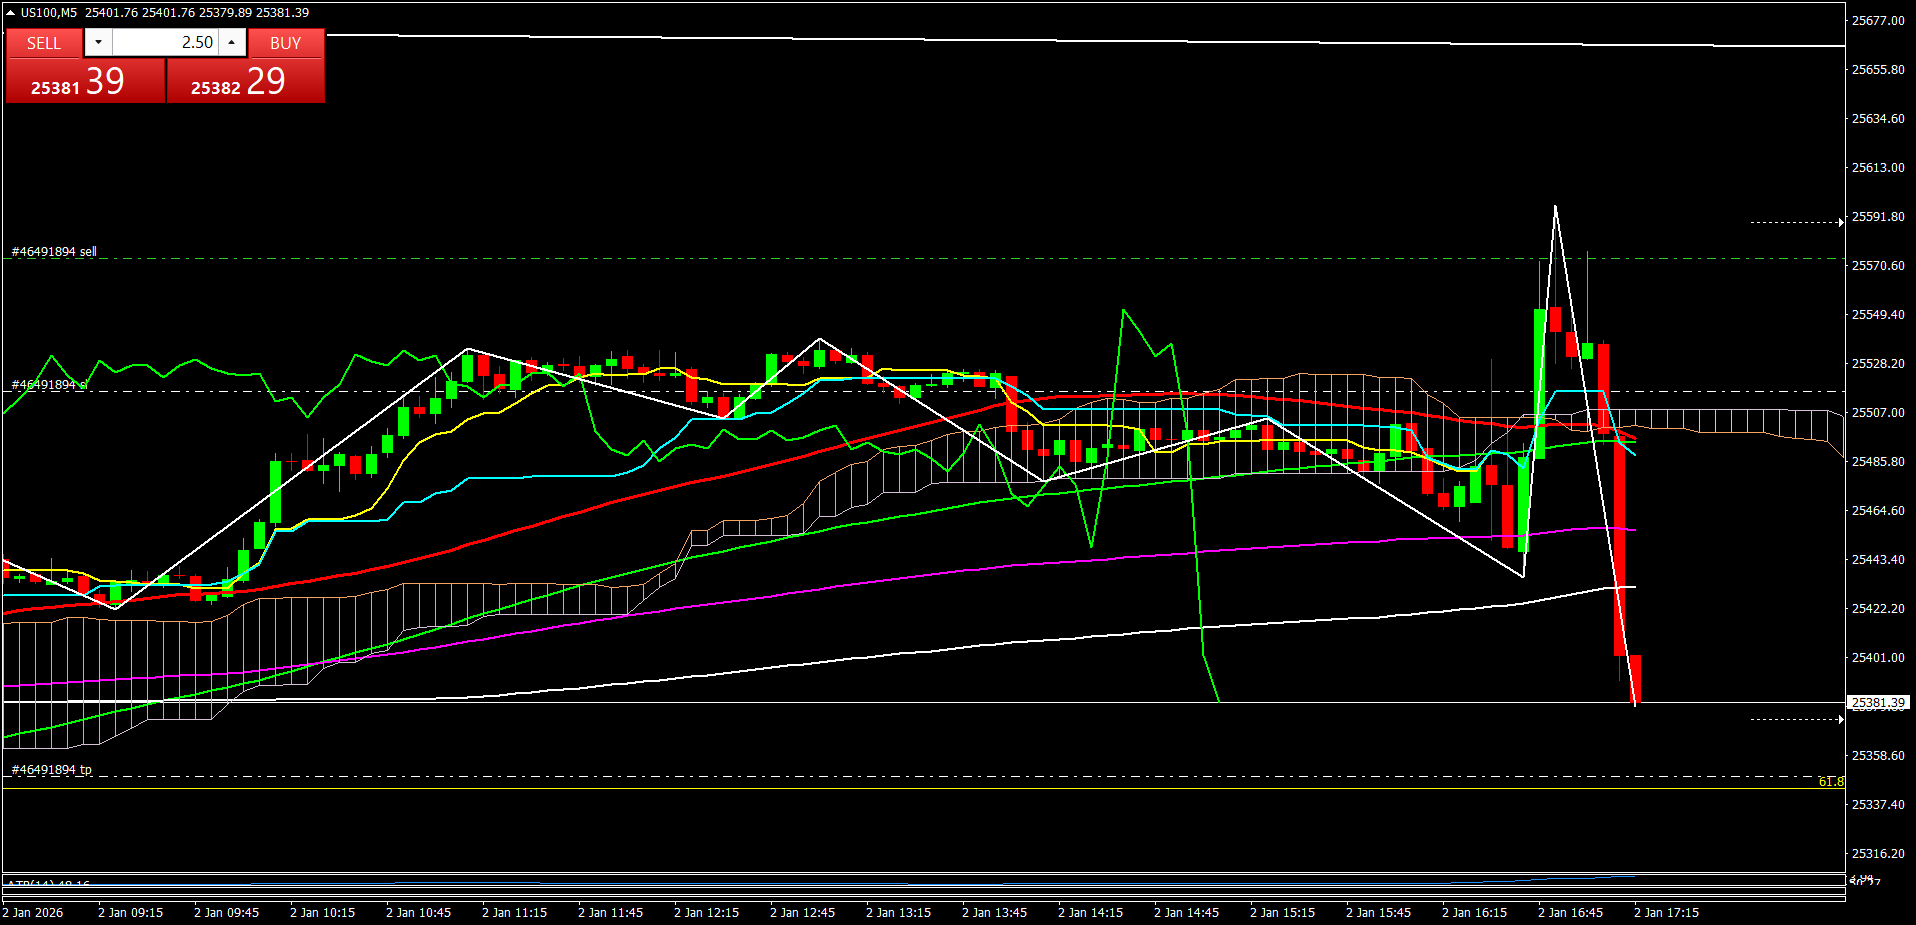Click the lower dotted arrow marker below current price

click(1797, 719)
